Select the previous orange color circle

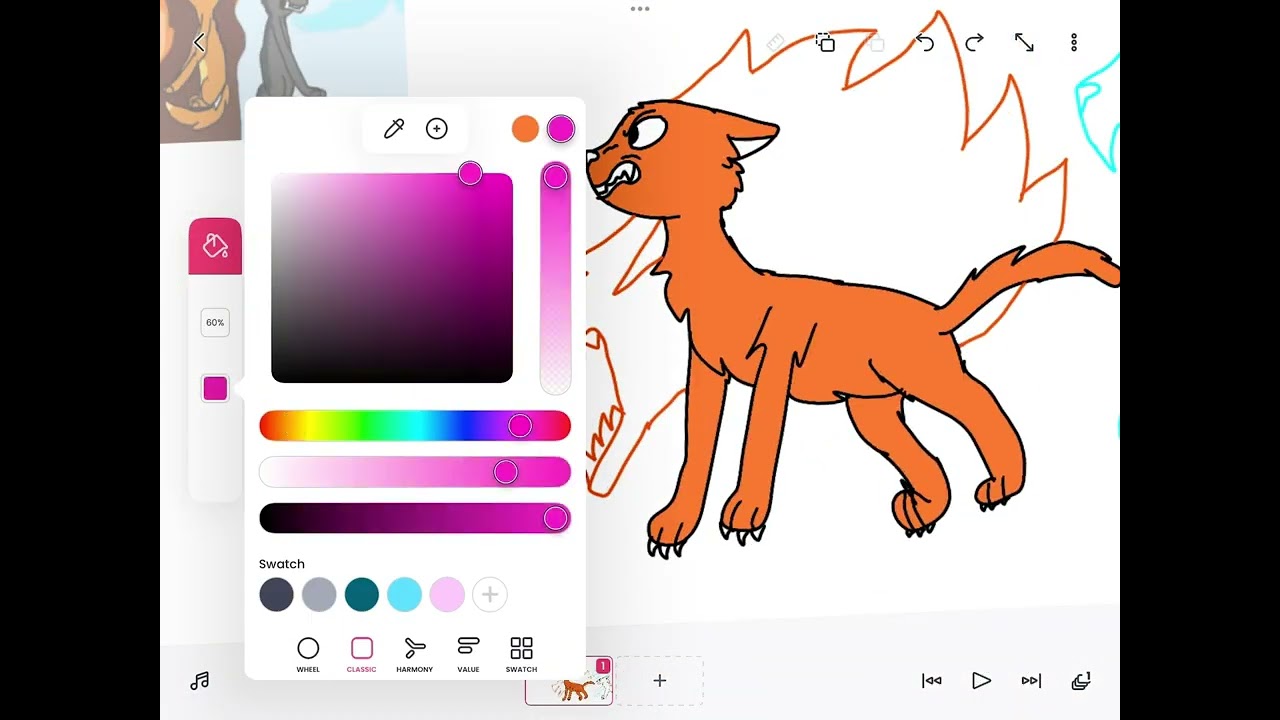click(525, 128)
